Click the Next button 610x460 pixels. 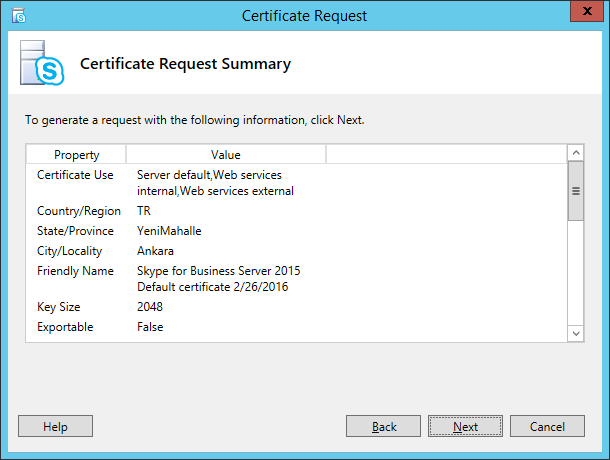pyautogui.click(x=465, y=426)
